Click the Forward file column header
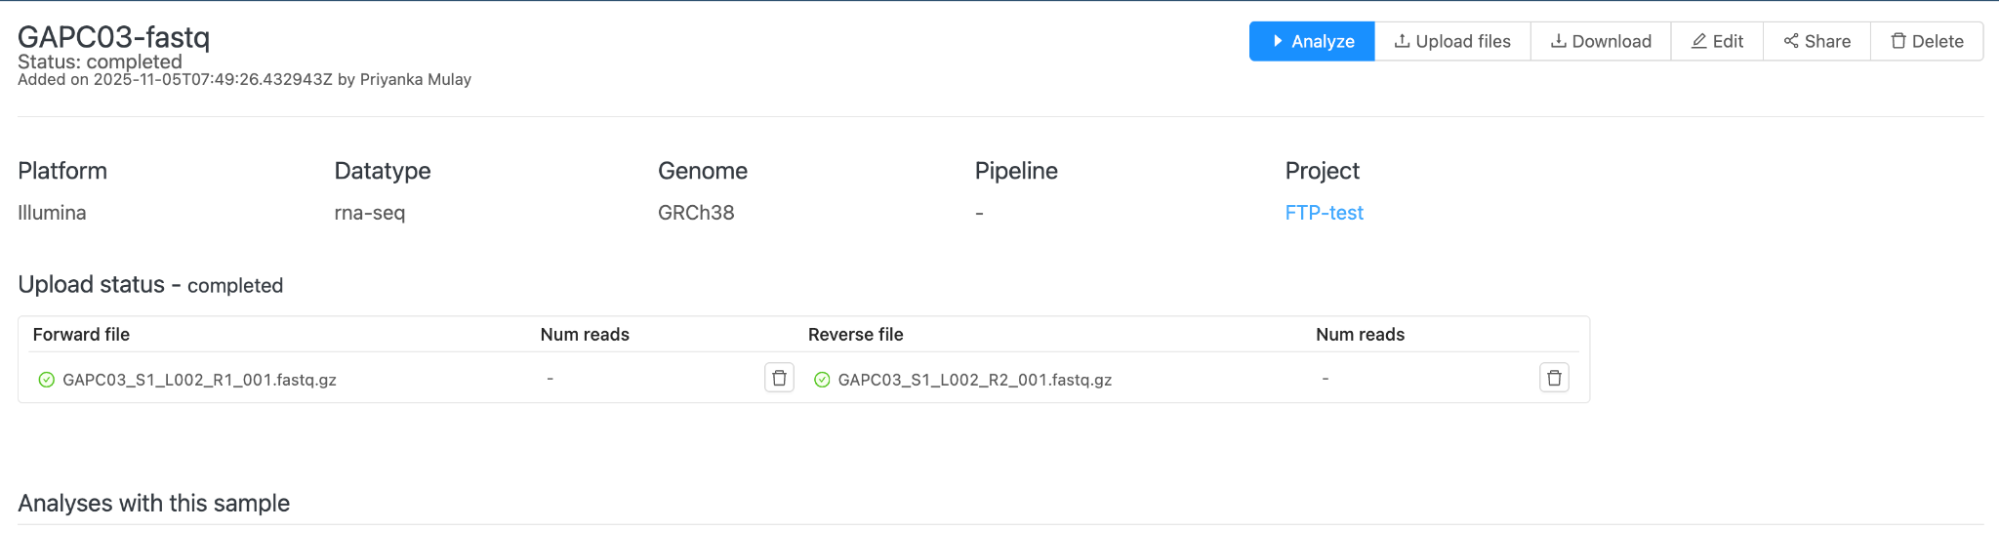This screenshot has width=1999, height=559. point(81,335)
